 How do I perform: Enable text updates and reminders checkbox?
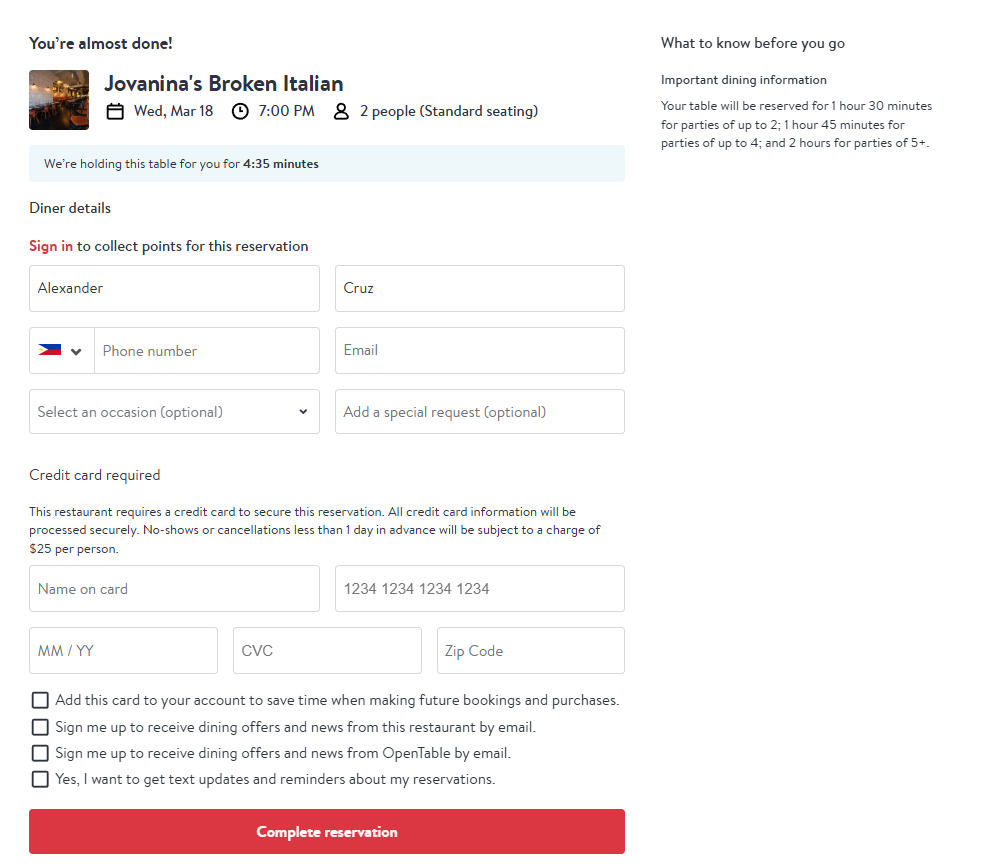(x=40, y=779)
